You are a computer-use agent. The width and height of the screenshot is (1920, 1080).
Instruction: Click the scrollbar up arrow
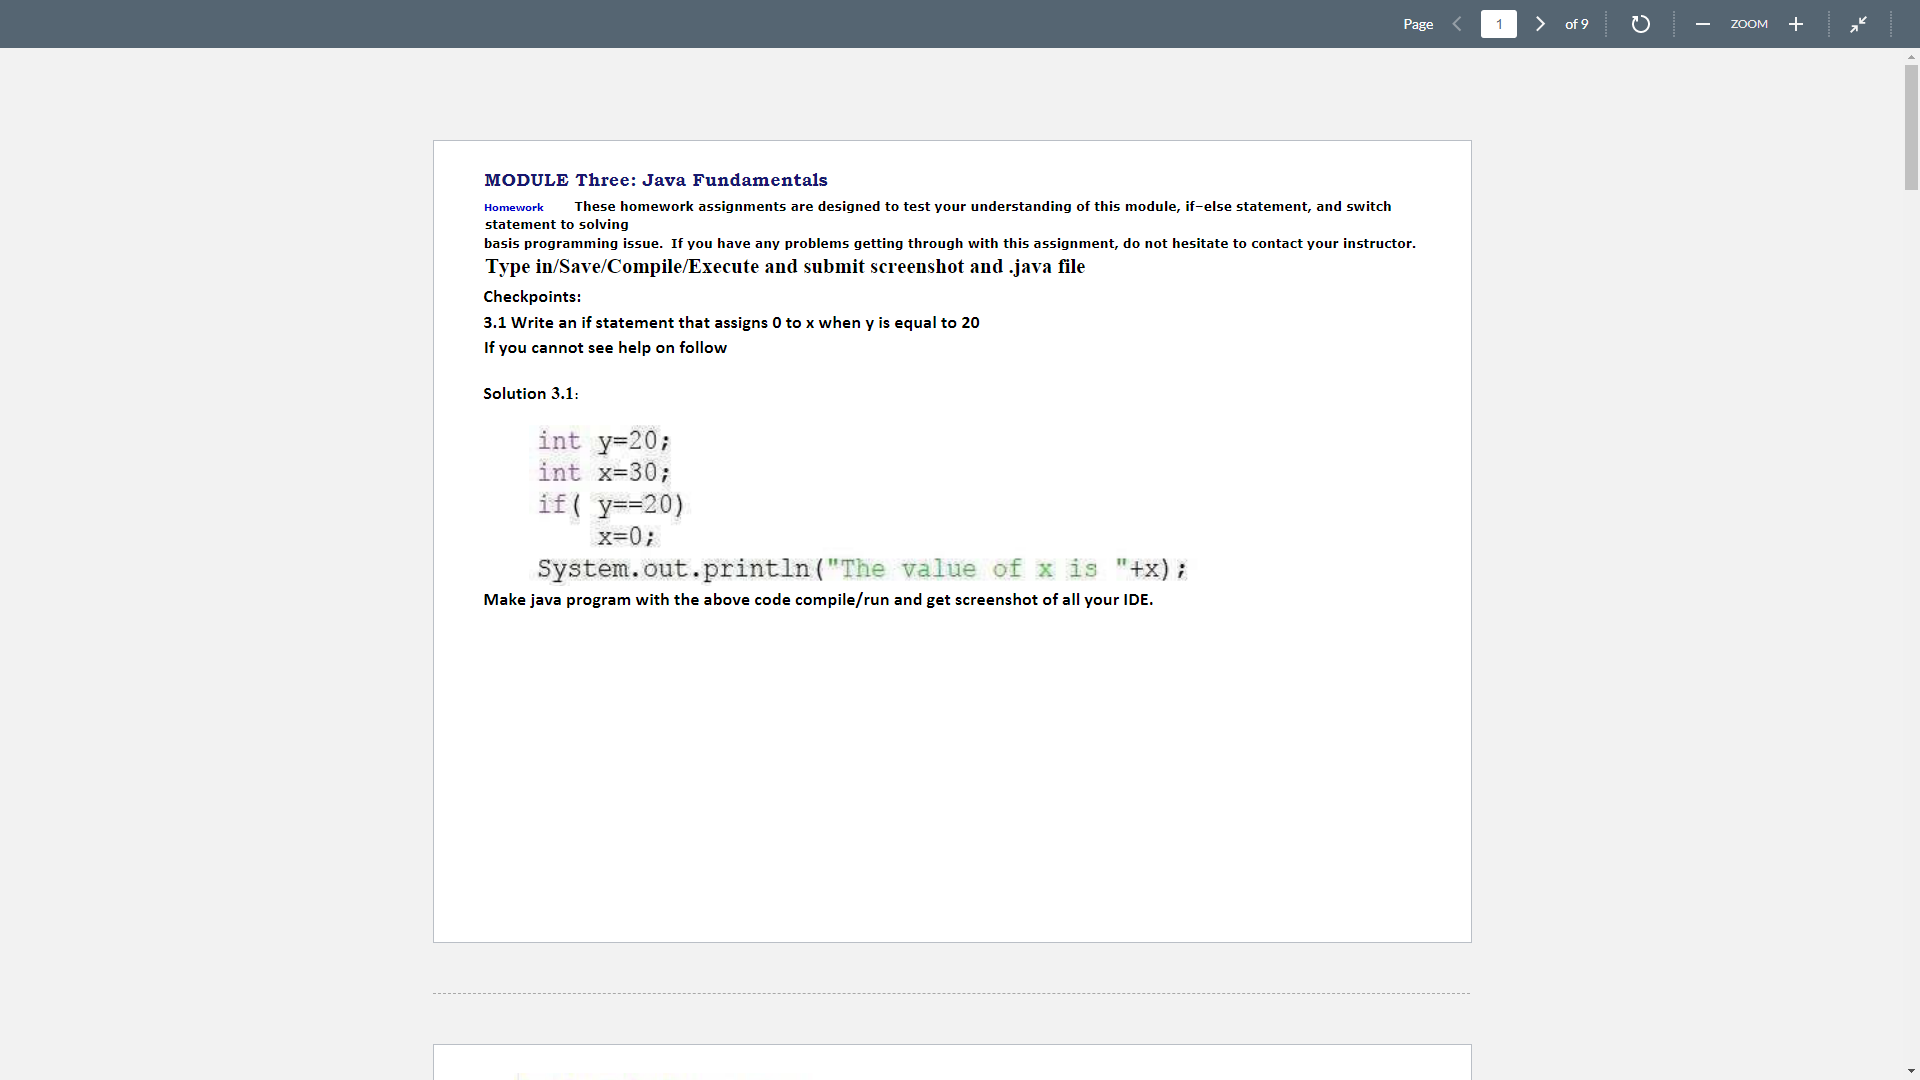[1911, 57]
